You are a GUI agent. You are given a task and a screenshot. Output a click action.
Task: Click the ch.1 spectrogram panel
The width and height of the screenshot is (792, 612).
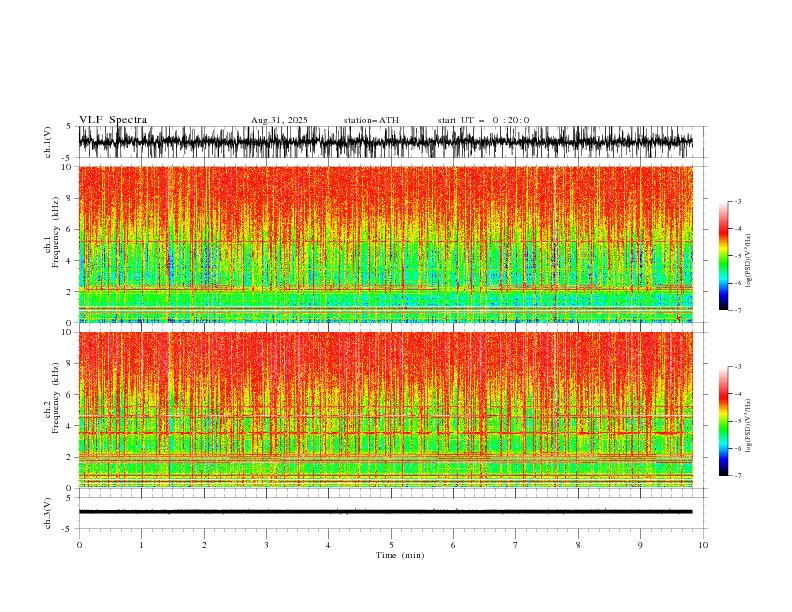(x=386, y=244)
